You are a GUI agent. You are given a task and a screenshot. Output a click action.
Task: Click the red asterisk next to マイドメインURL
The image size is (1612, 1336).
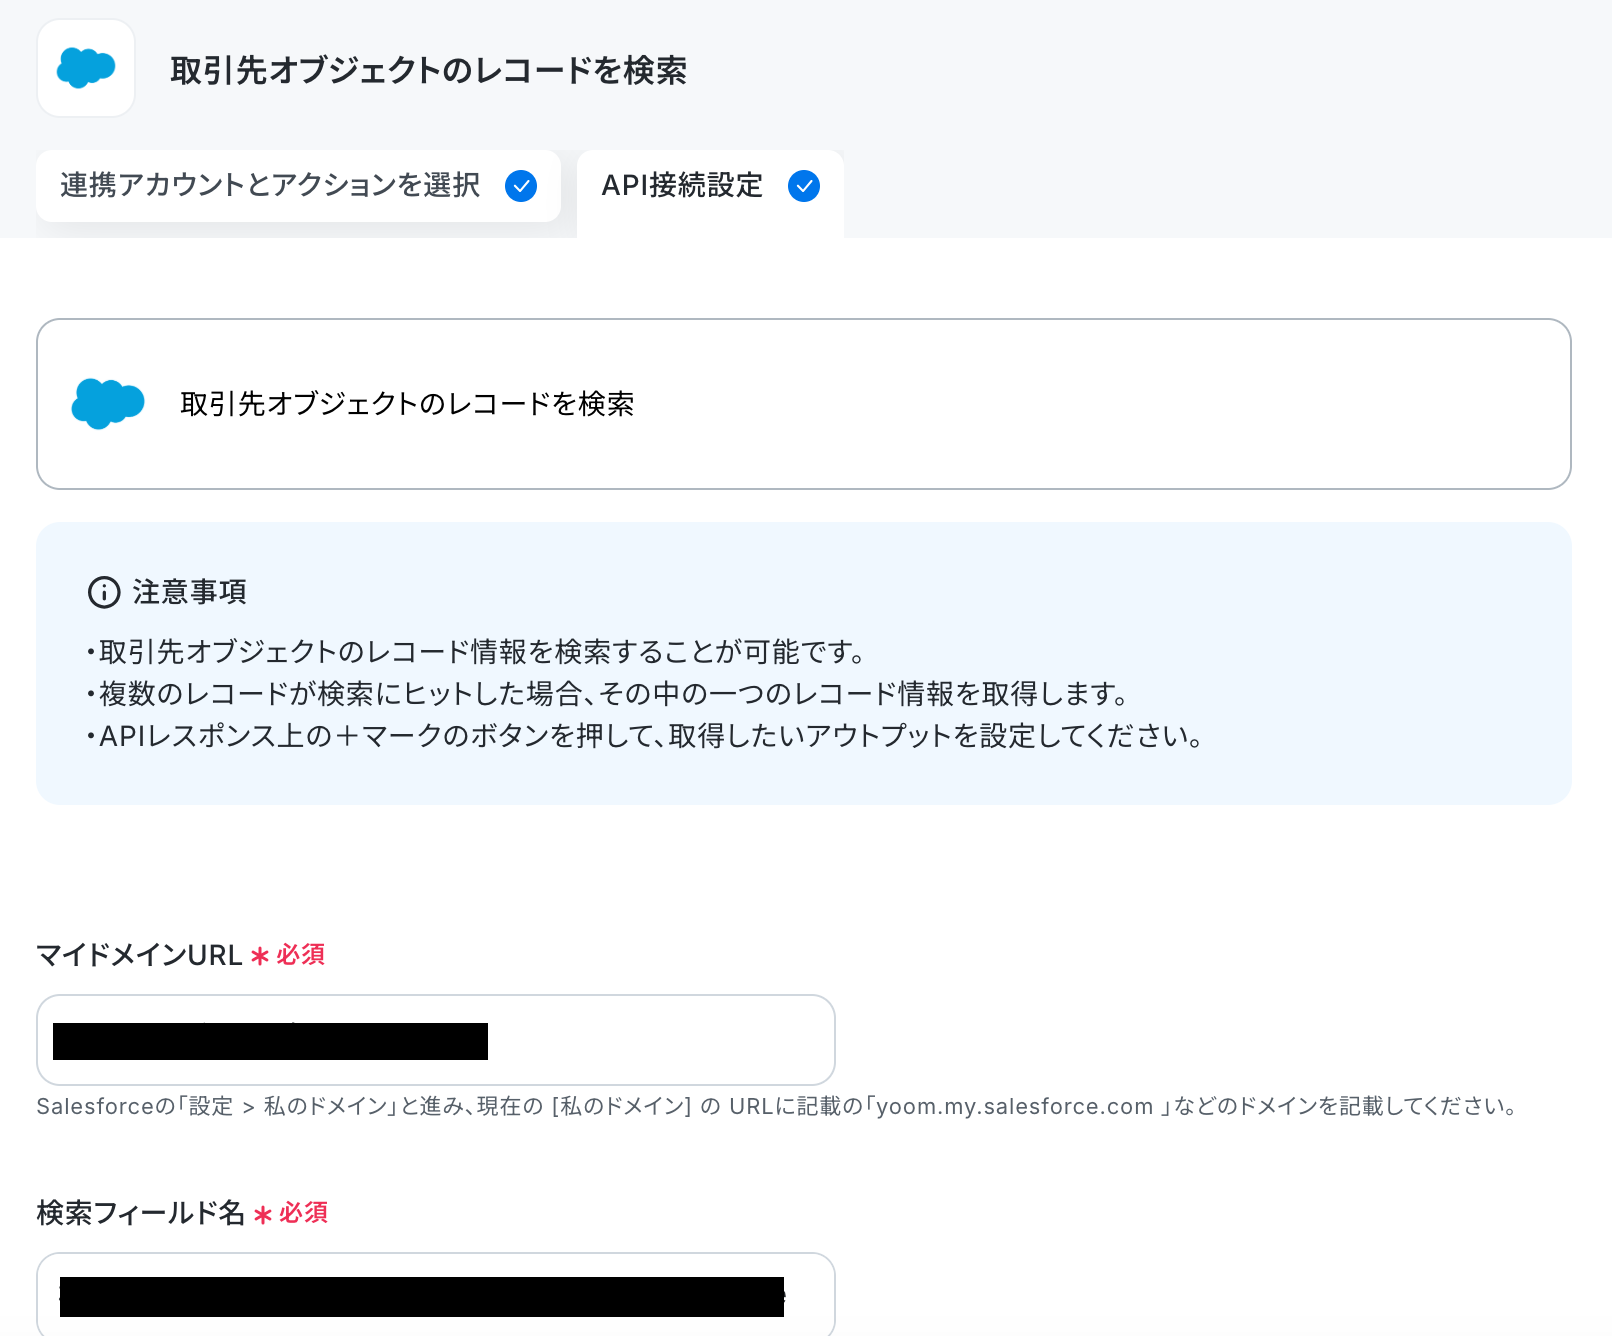[x=260, y=956]
